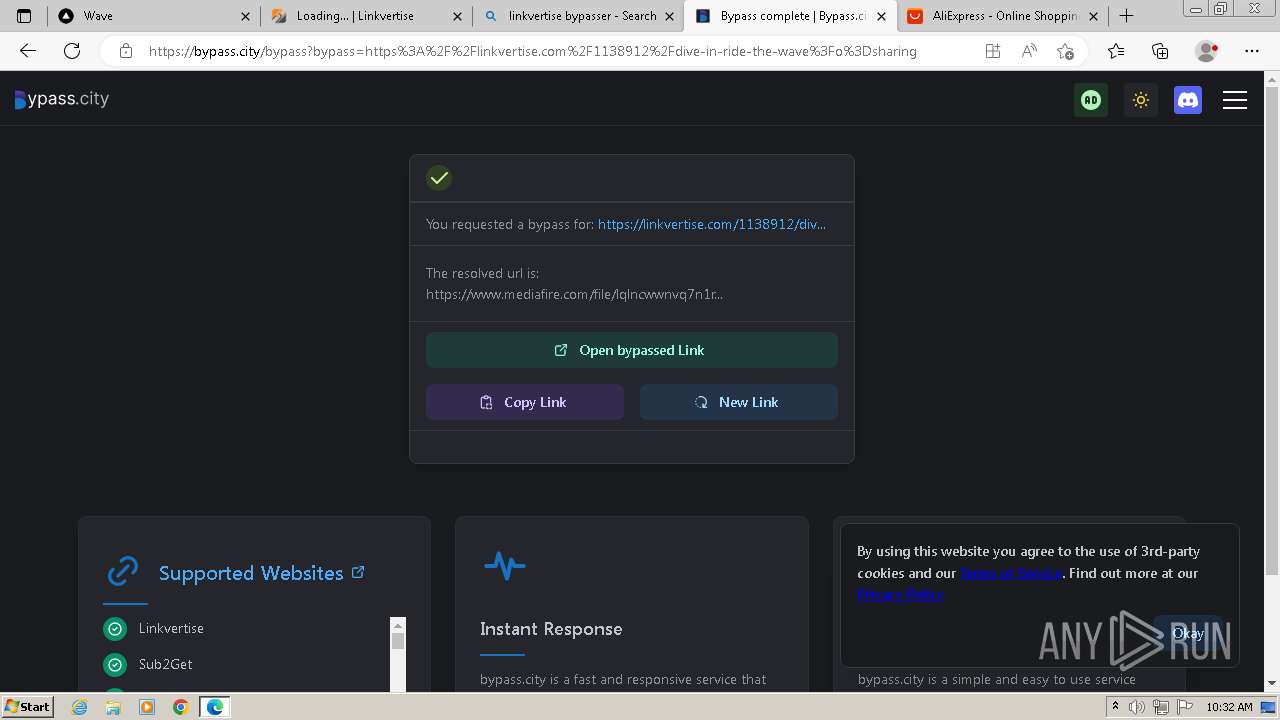This screenshot has height=720, width=1280.
Task: Open the Windows Start menu
Action: [28, 707]
